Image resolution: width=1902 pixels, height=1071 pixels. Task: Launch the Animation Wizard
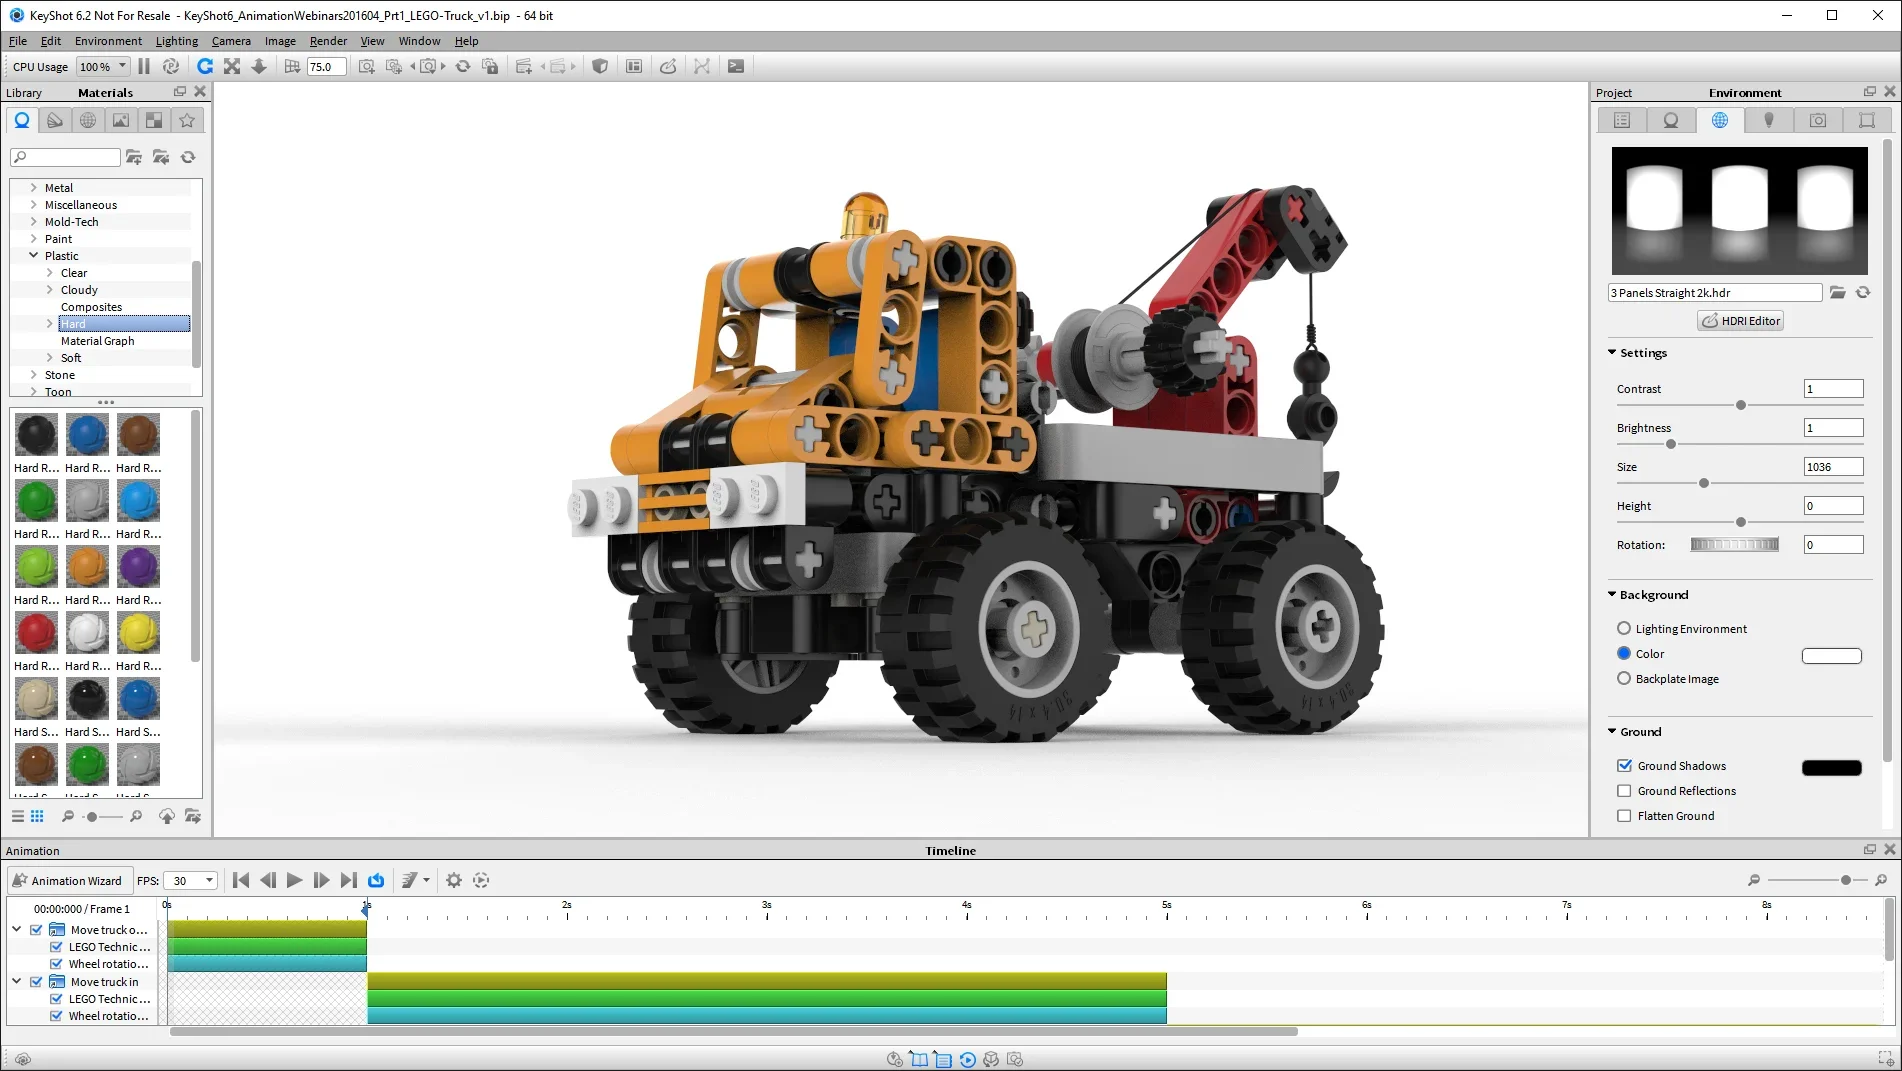[x=69, y=880]
